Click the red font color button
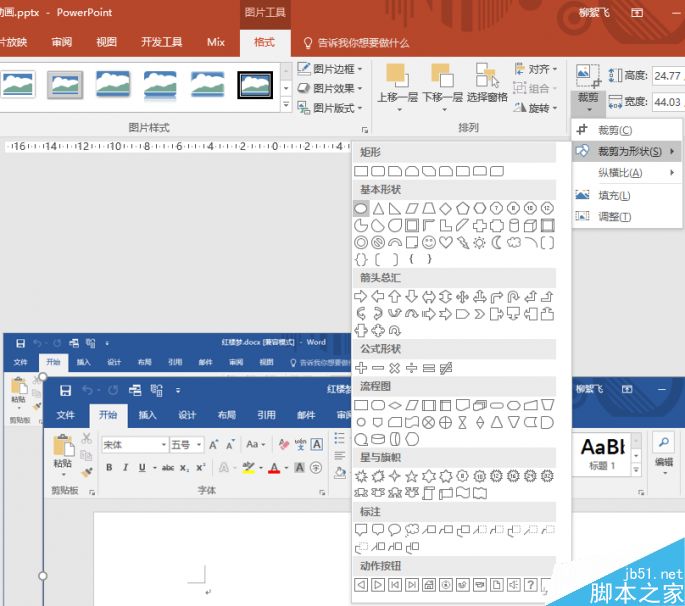Image resolution: width=685 pixels, height=606 pixels. tap(275, 468)
